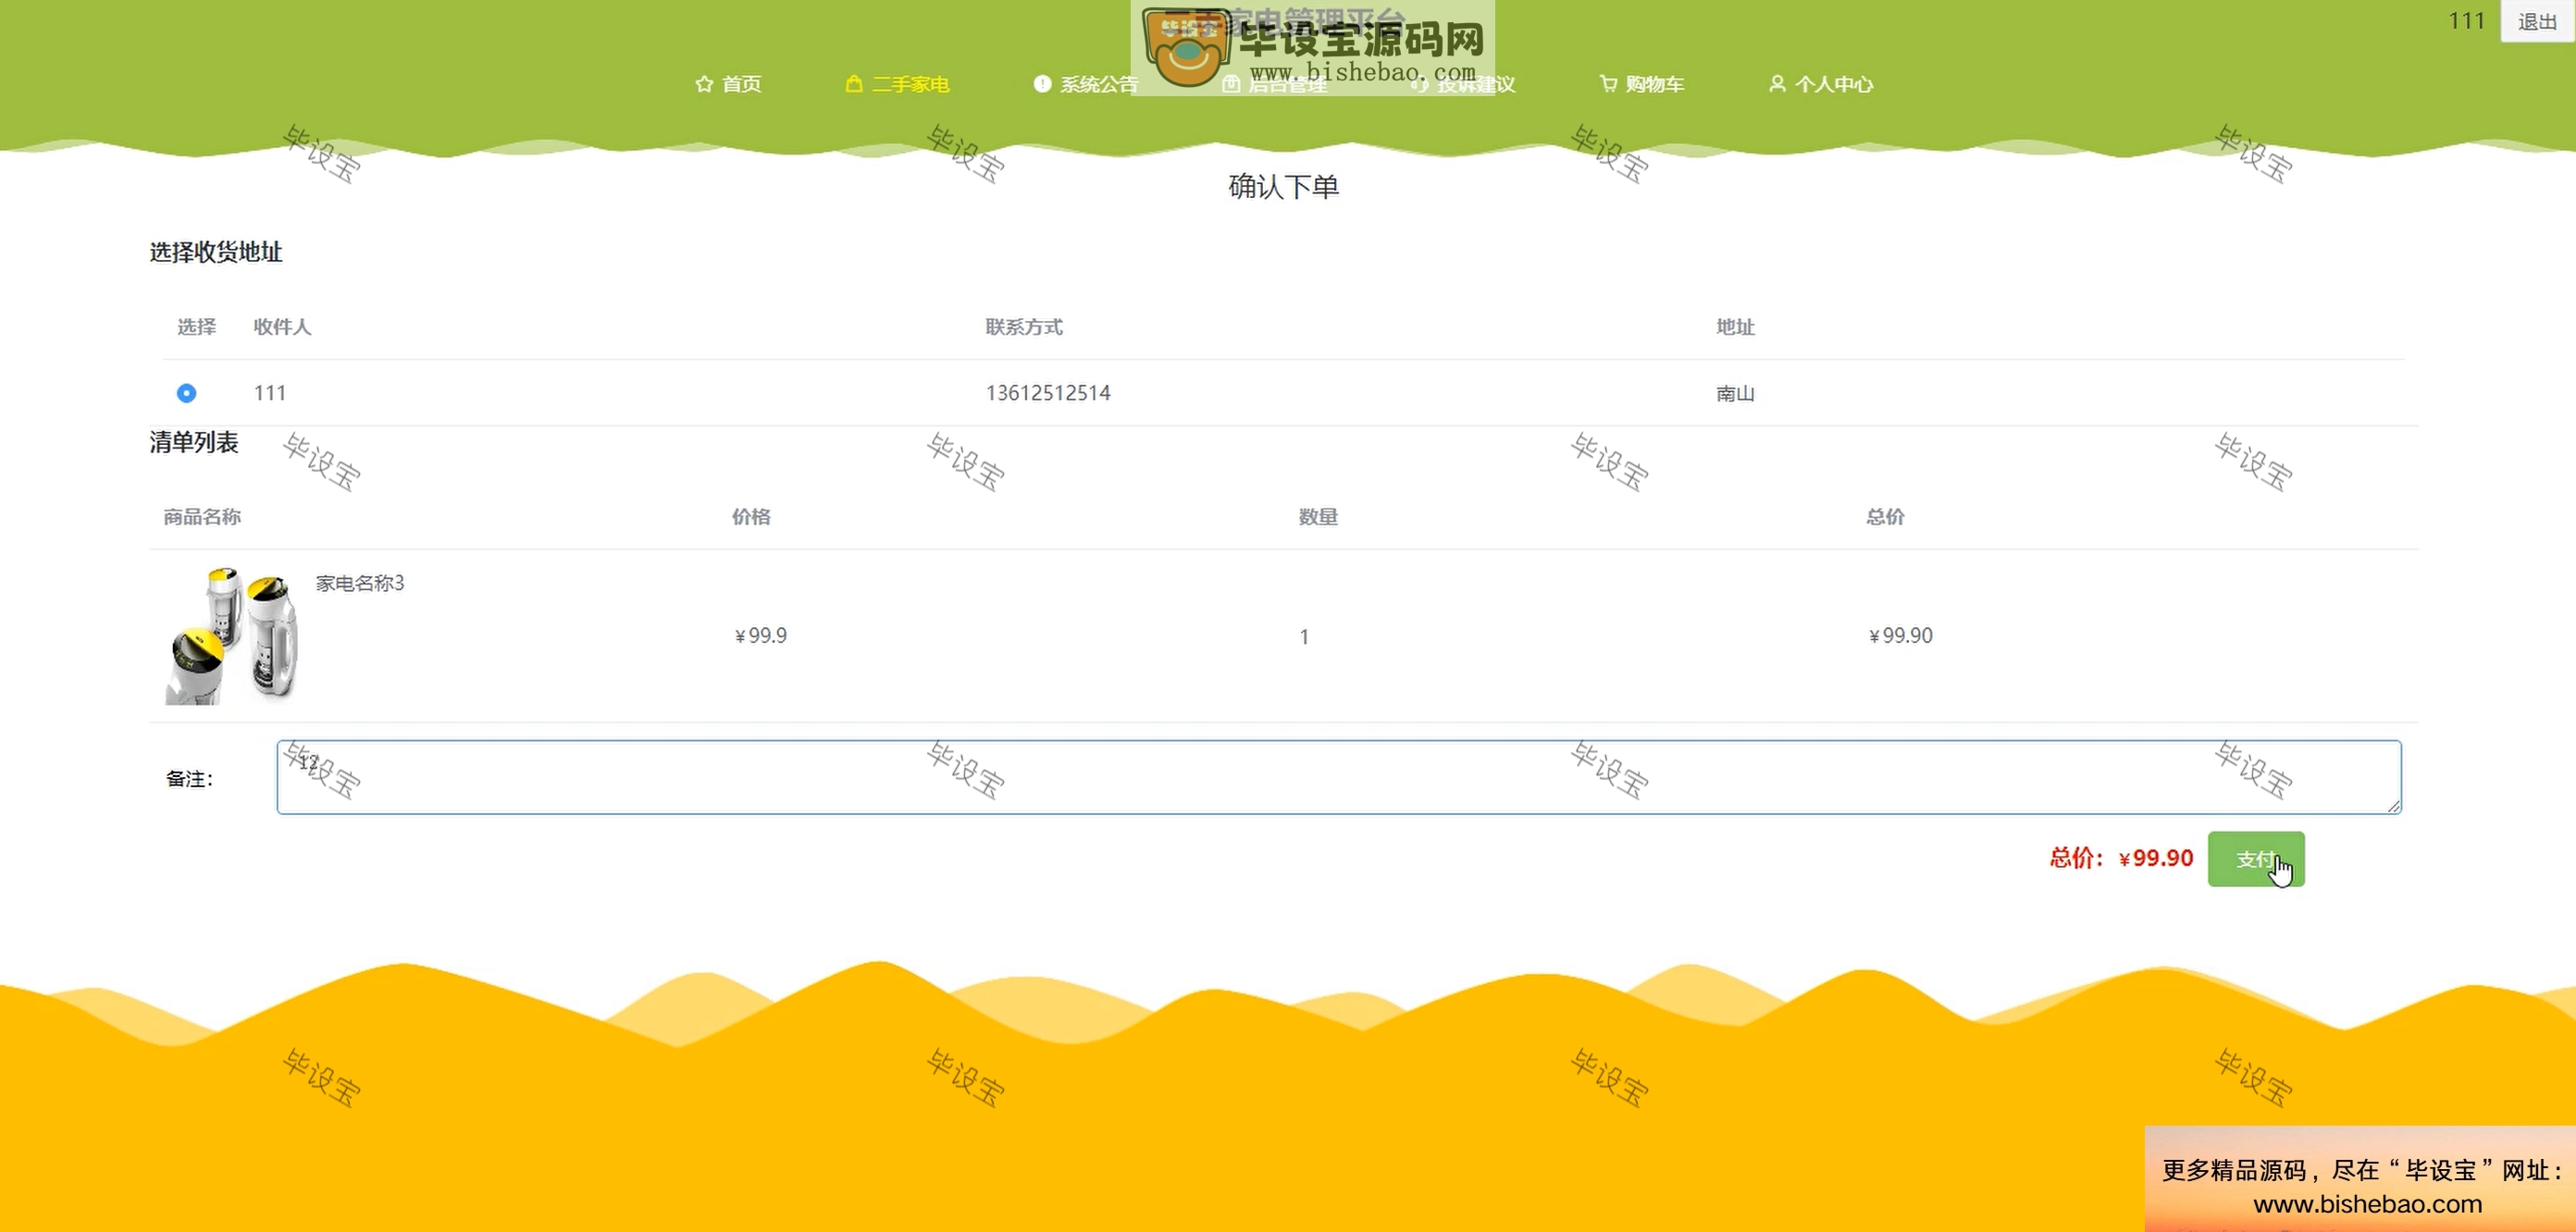Click the exclamation icon beside 系统公告
2576x1232 pixels.
[1042, 84]
